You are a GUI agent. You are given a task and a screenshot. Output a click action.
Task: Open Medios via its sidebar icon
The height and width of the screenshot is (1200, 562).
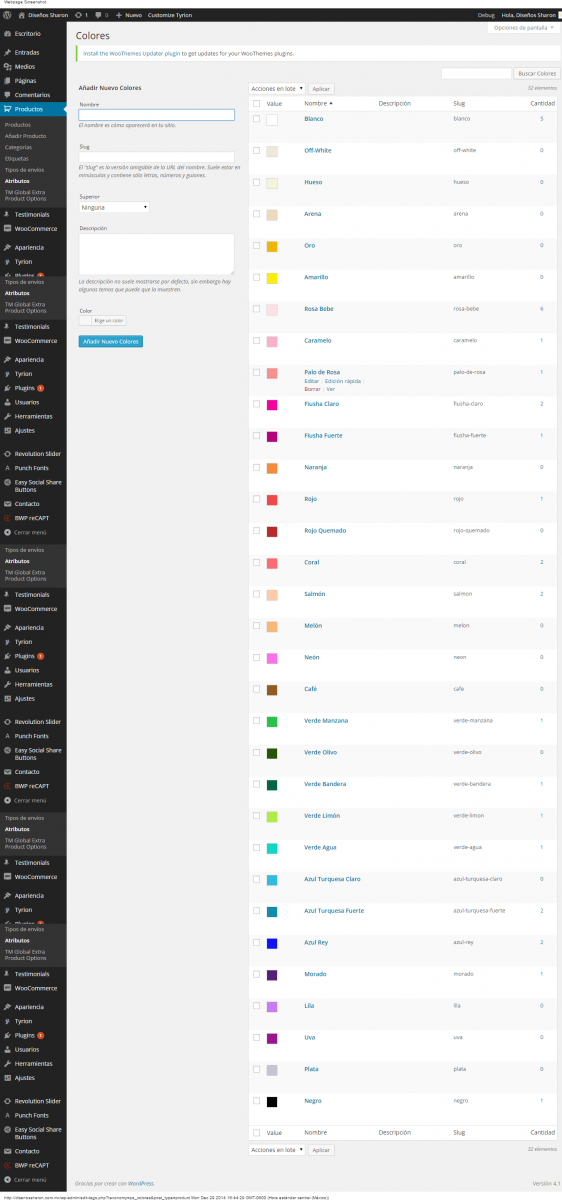(8, 65)
